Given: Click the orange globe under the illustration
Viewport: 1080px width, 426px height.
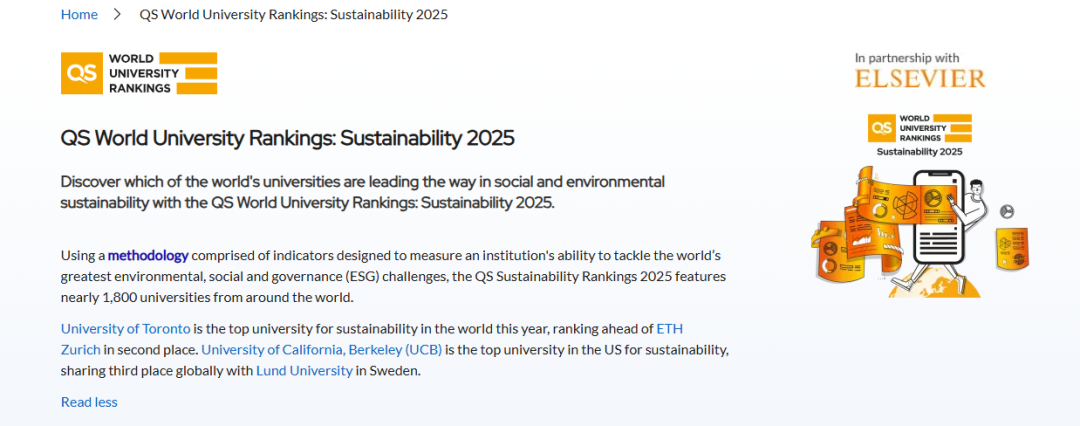Looking at the screenshot, I should [934, 284].
